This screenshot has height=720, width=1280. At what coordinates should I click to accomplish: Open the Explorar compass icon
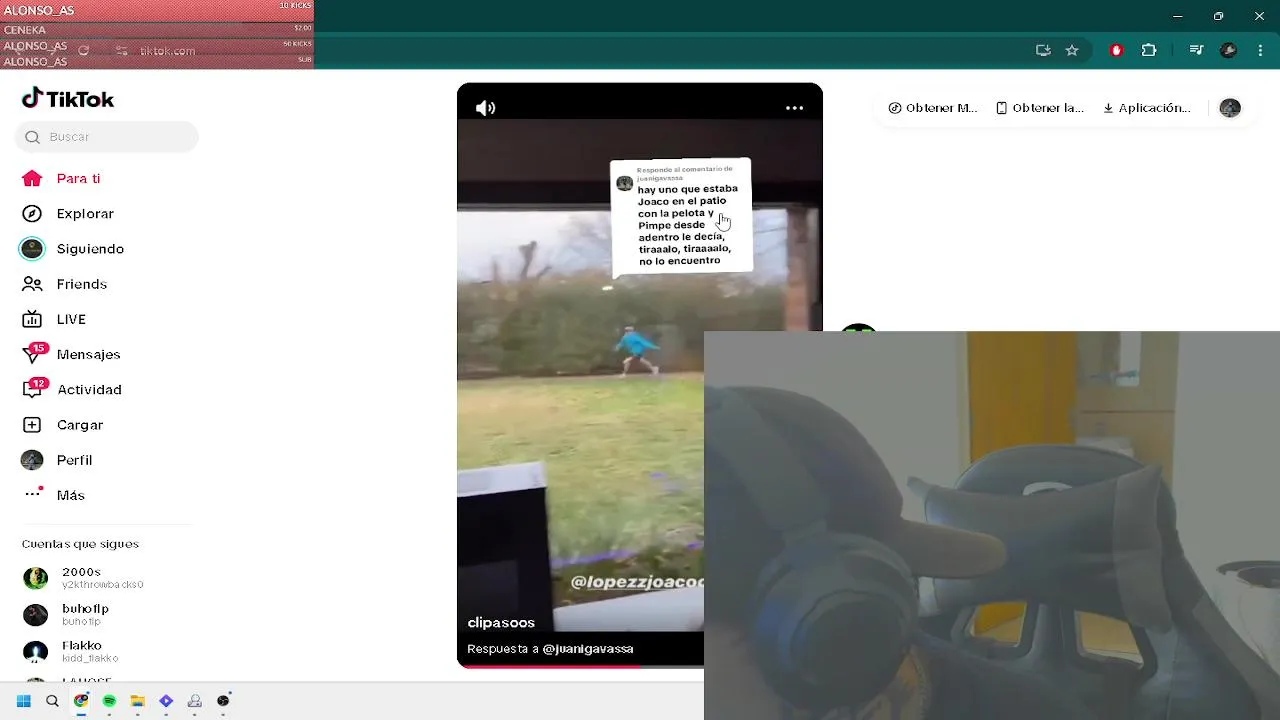pyautogui.click(x=32, y=214)
